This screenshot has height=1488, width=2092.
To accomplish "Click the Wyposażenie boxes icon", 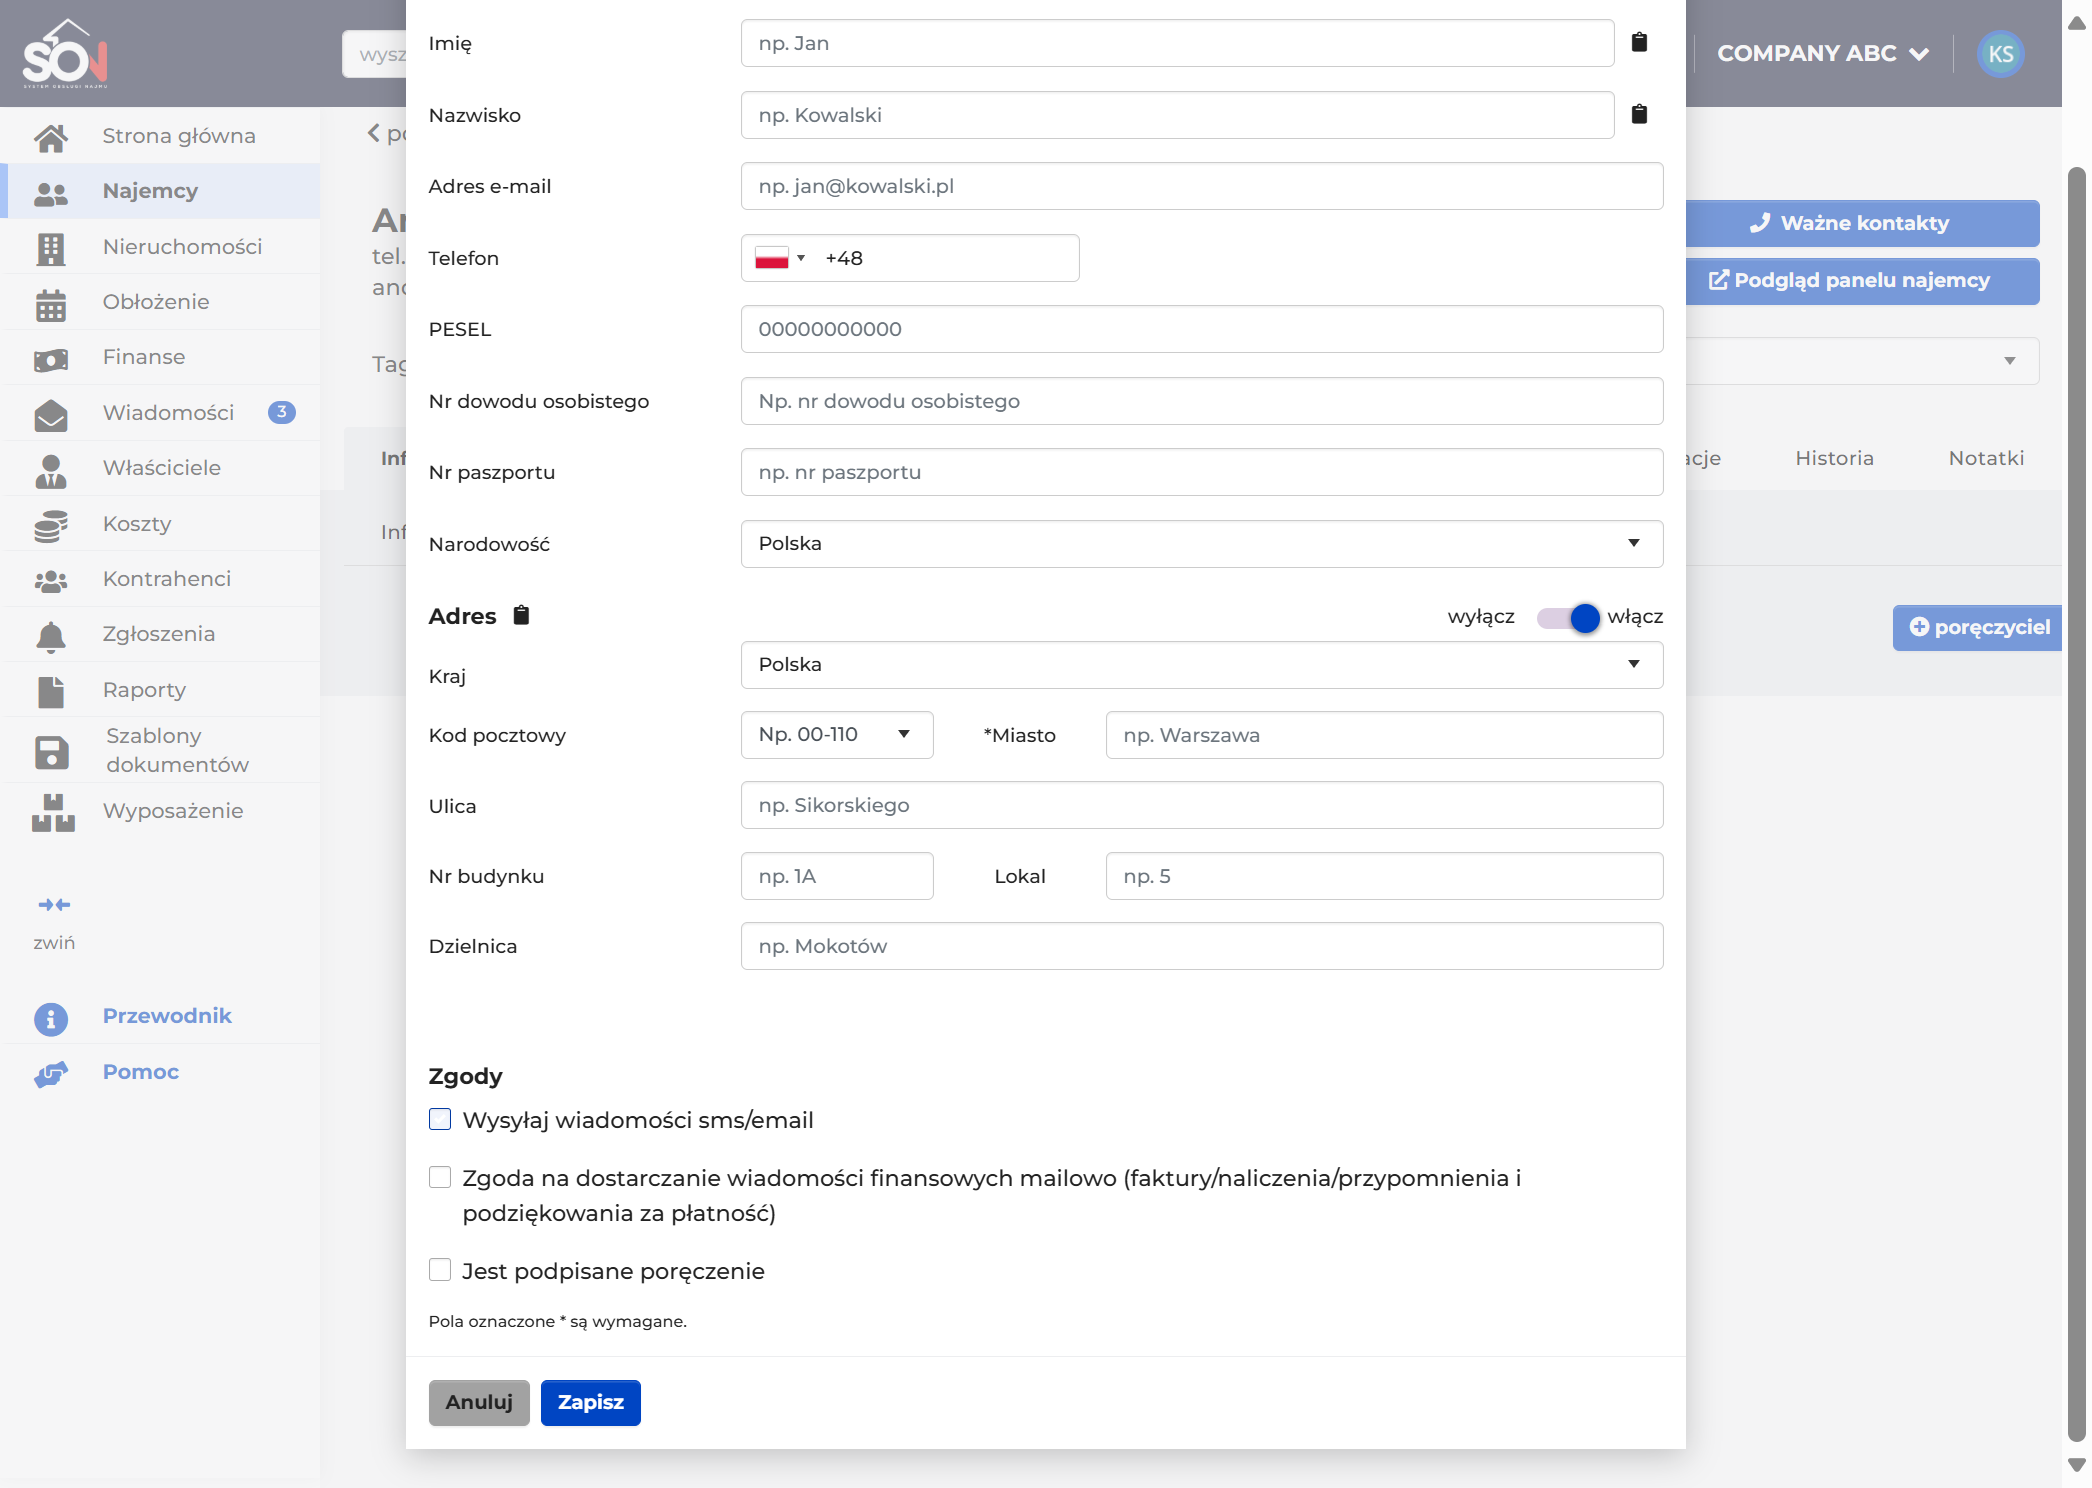I will [53, 812].
